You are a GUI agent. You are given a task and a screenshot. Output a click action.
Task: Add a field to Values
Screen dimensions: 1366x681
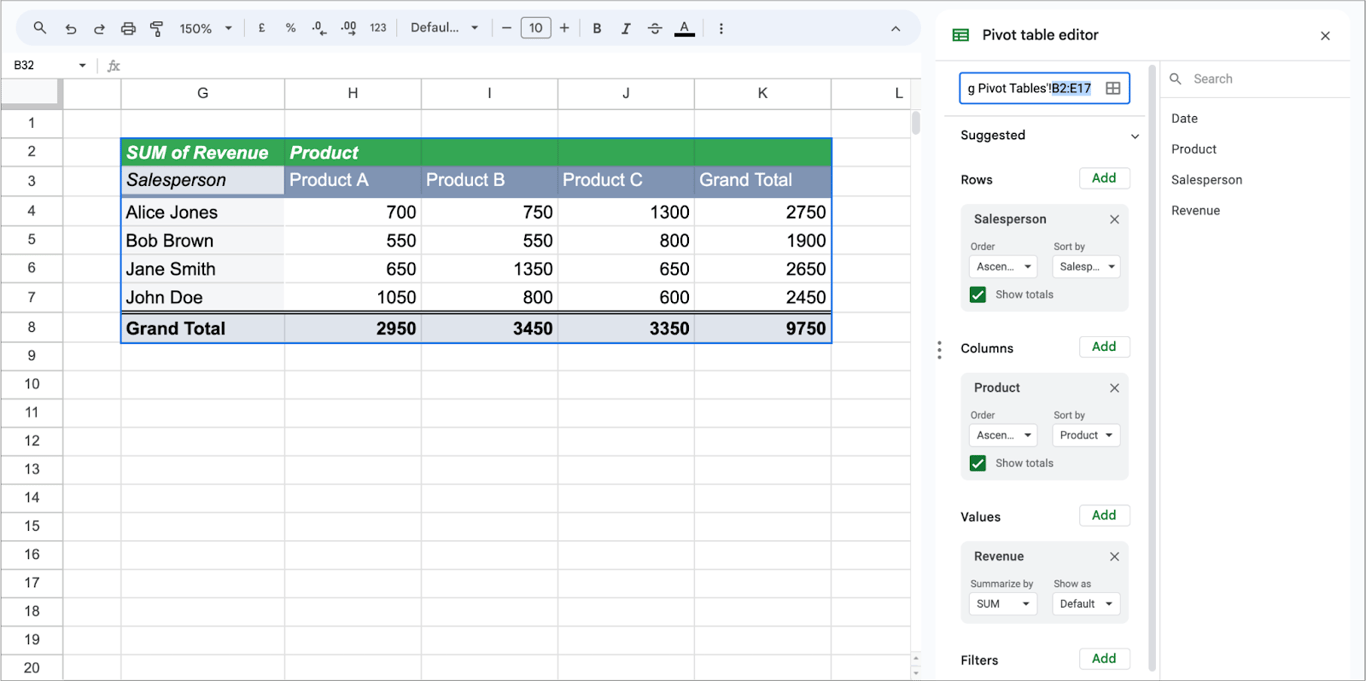[1105, 515]
